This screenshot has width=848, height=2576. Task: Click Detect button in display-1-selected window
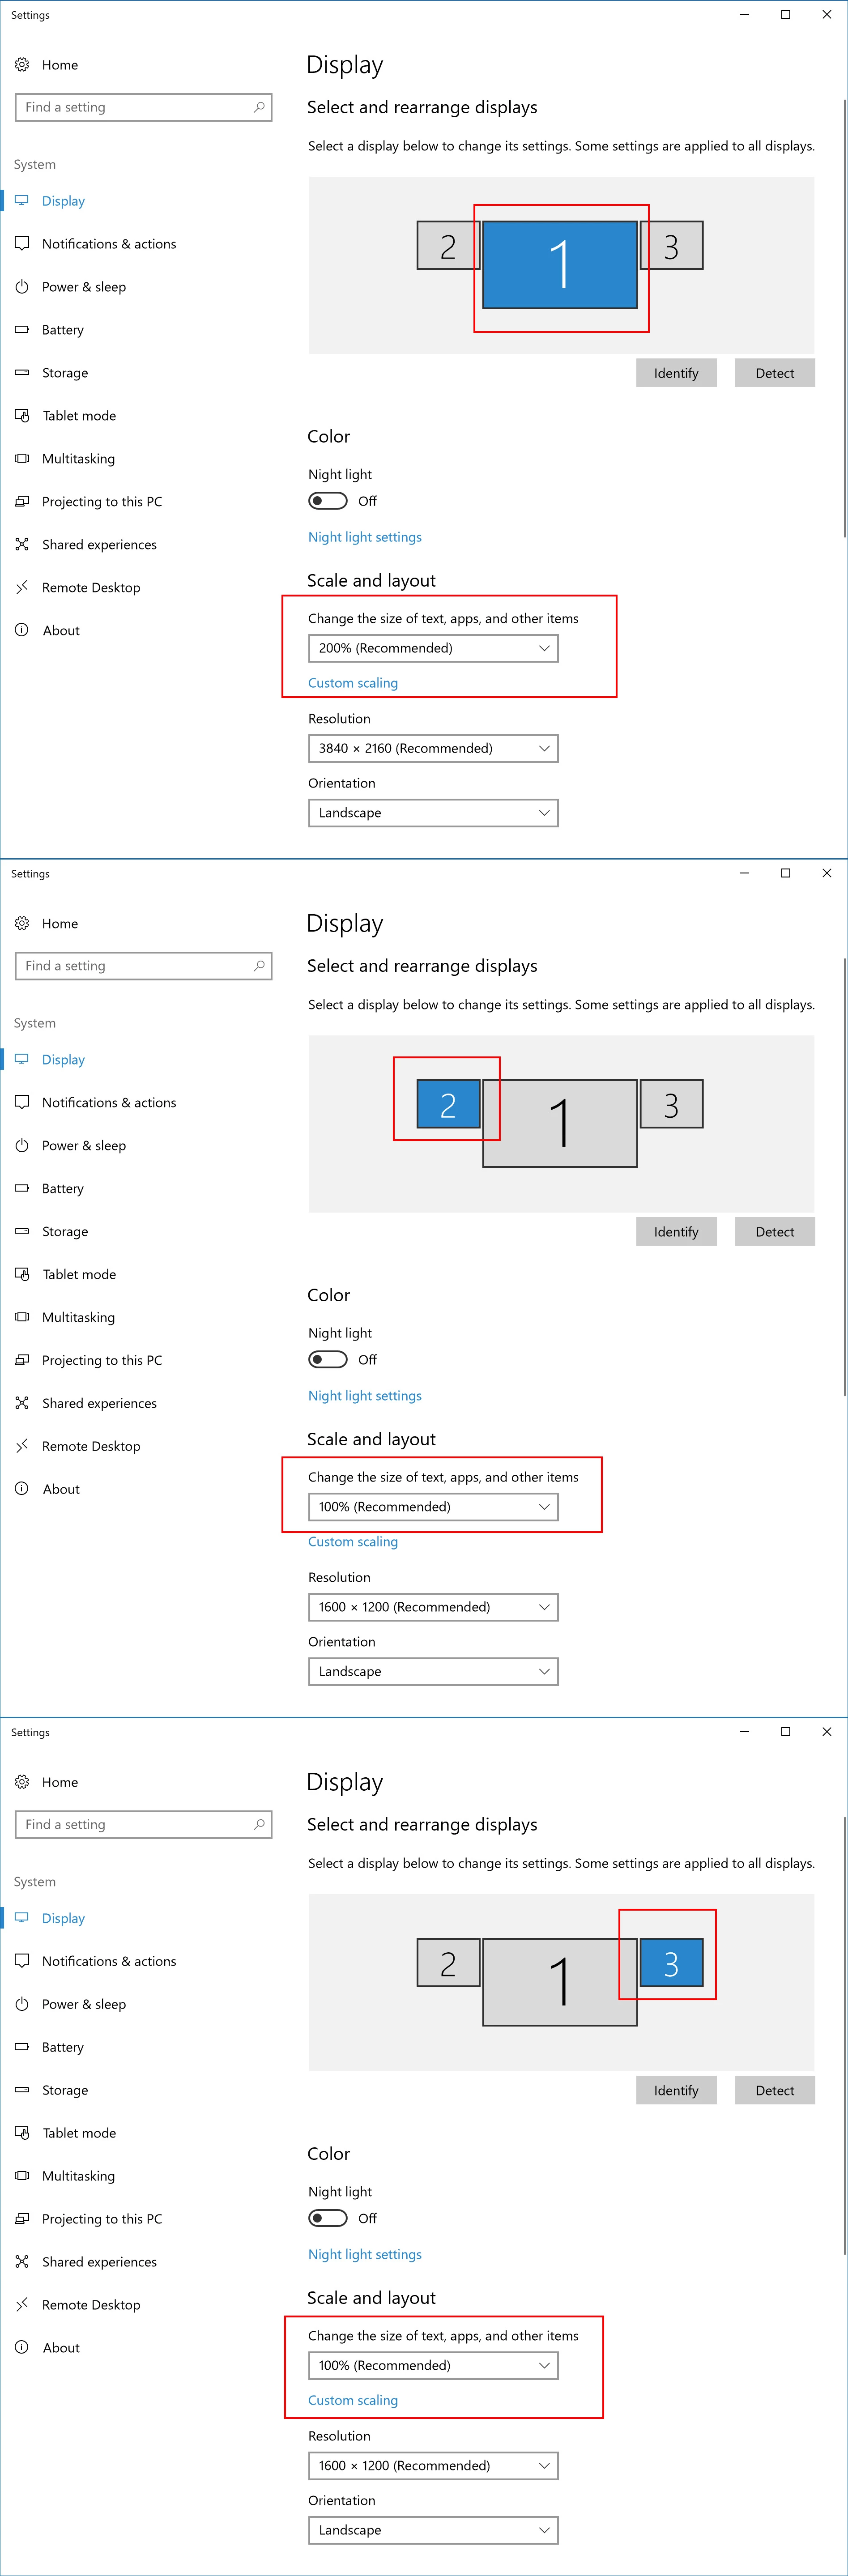(775, 373)
